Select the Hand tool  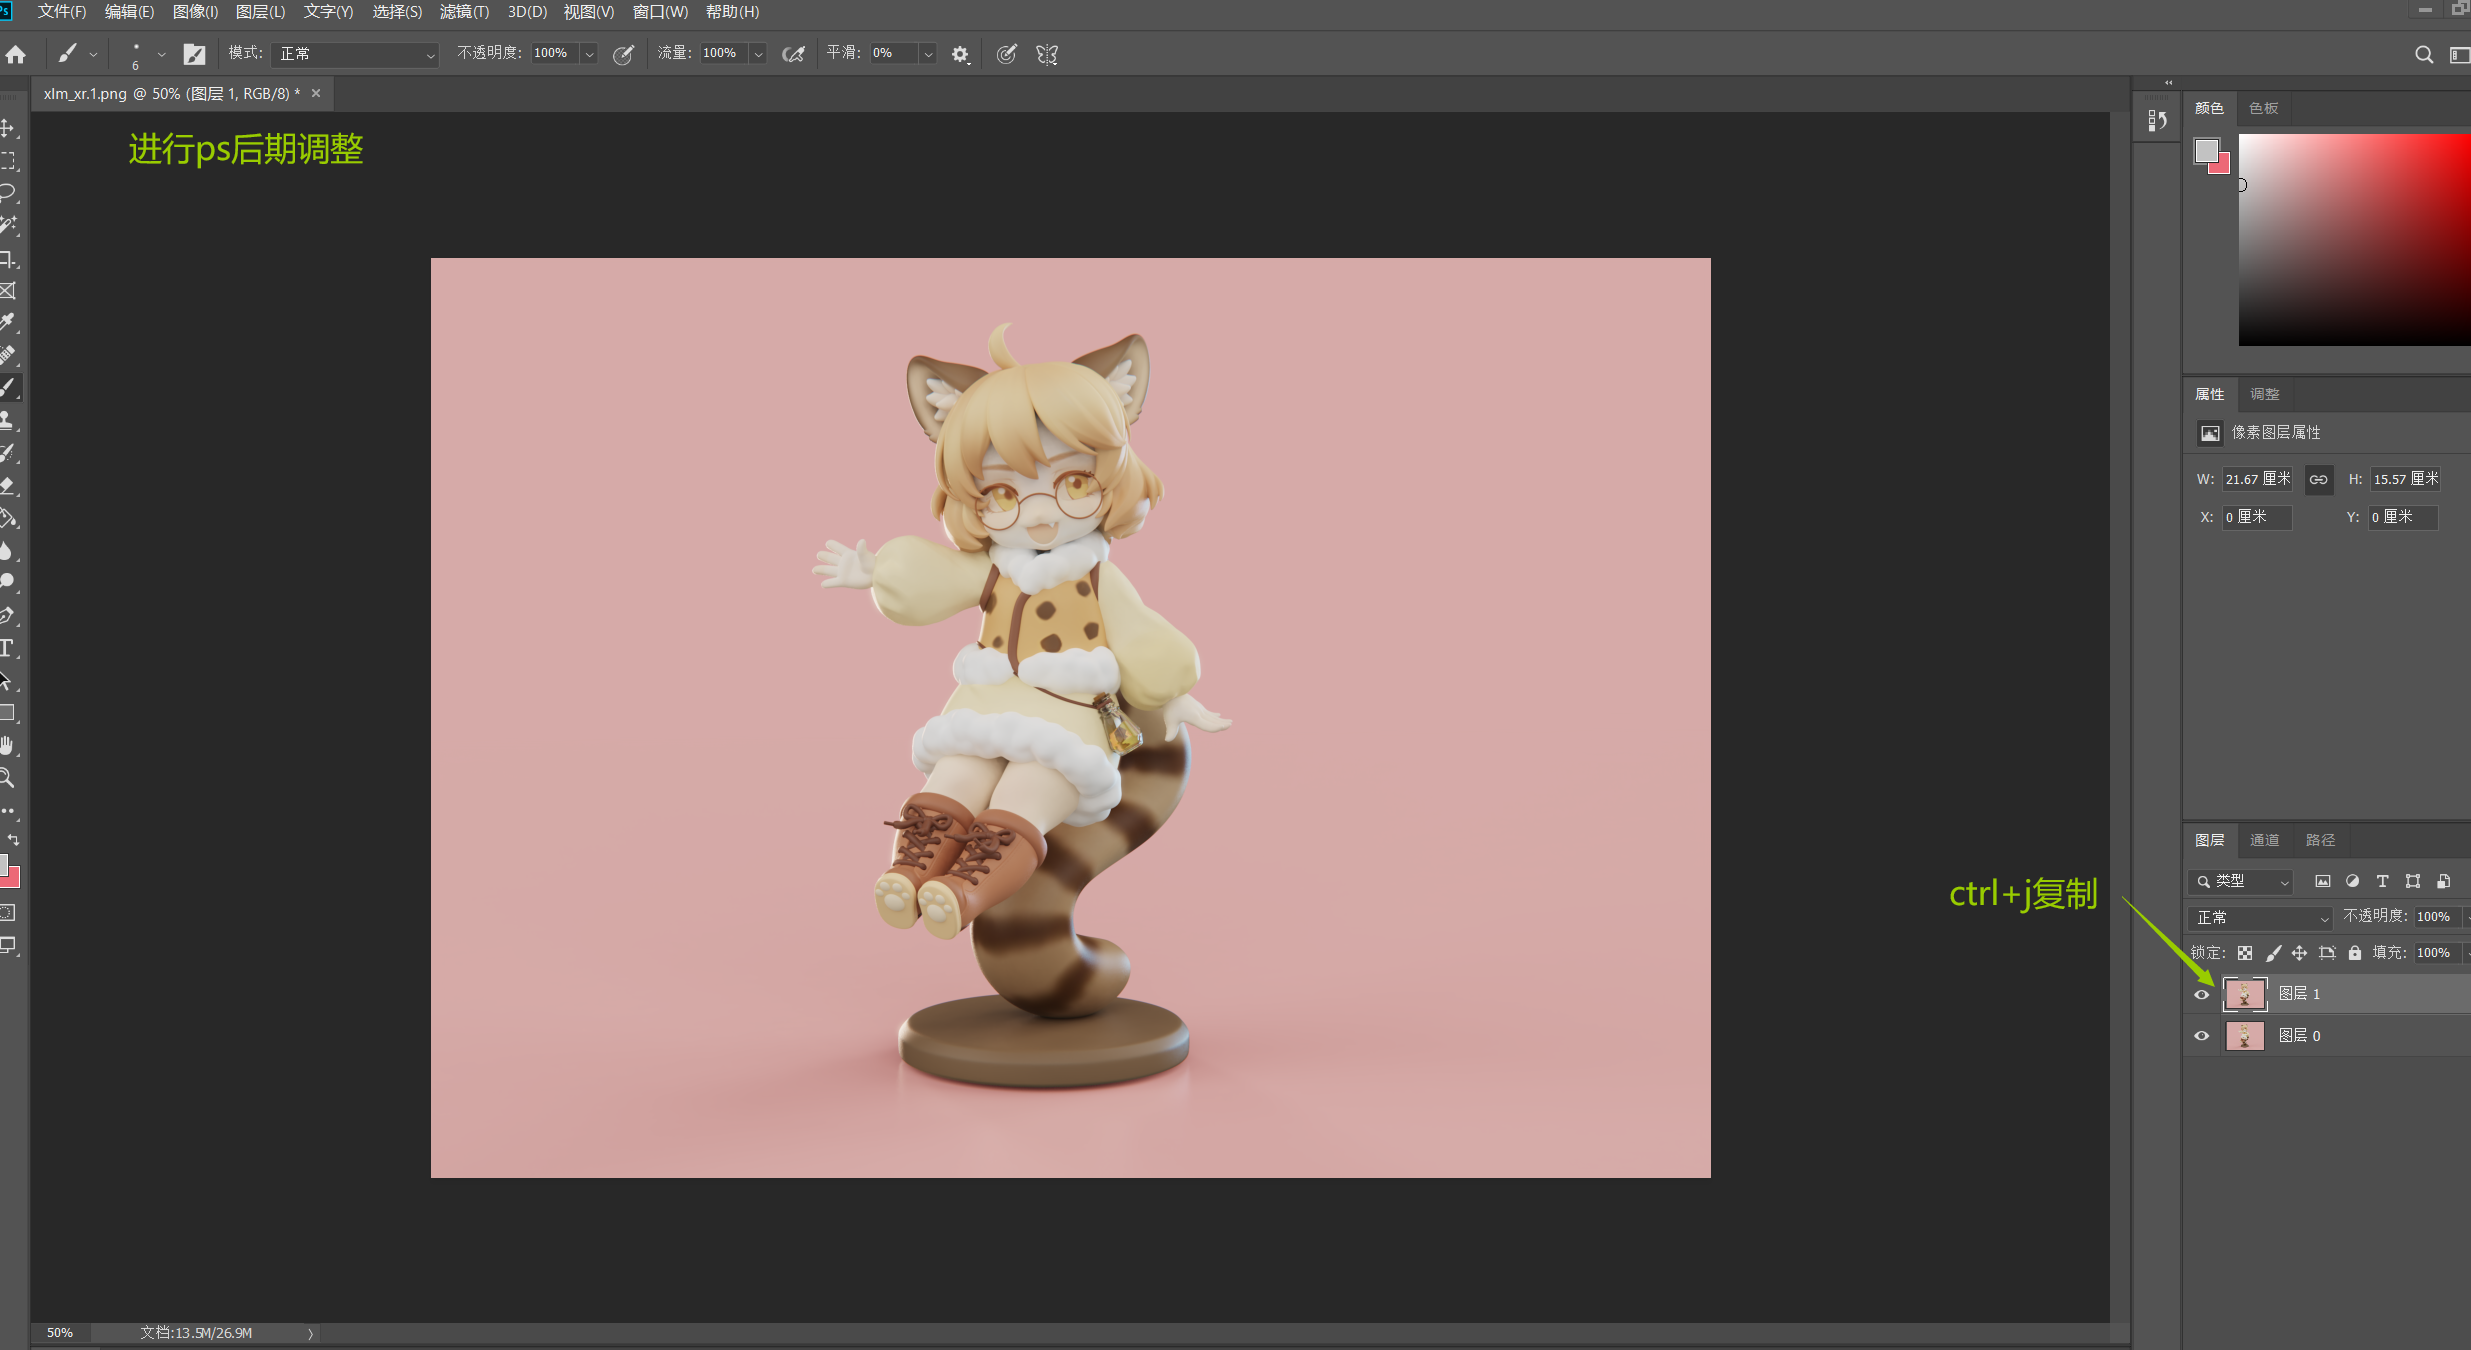coord(7,745)
